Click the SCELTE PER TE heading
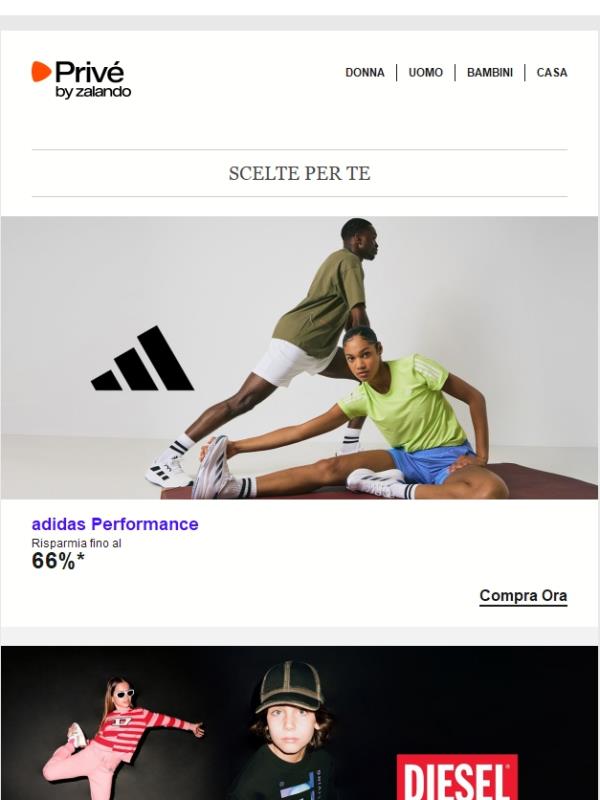600x800 pixels. click(x=299, y=173)
